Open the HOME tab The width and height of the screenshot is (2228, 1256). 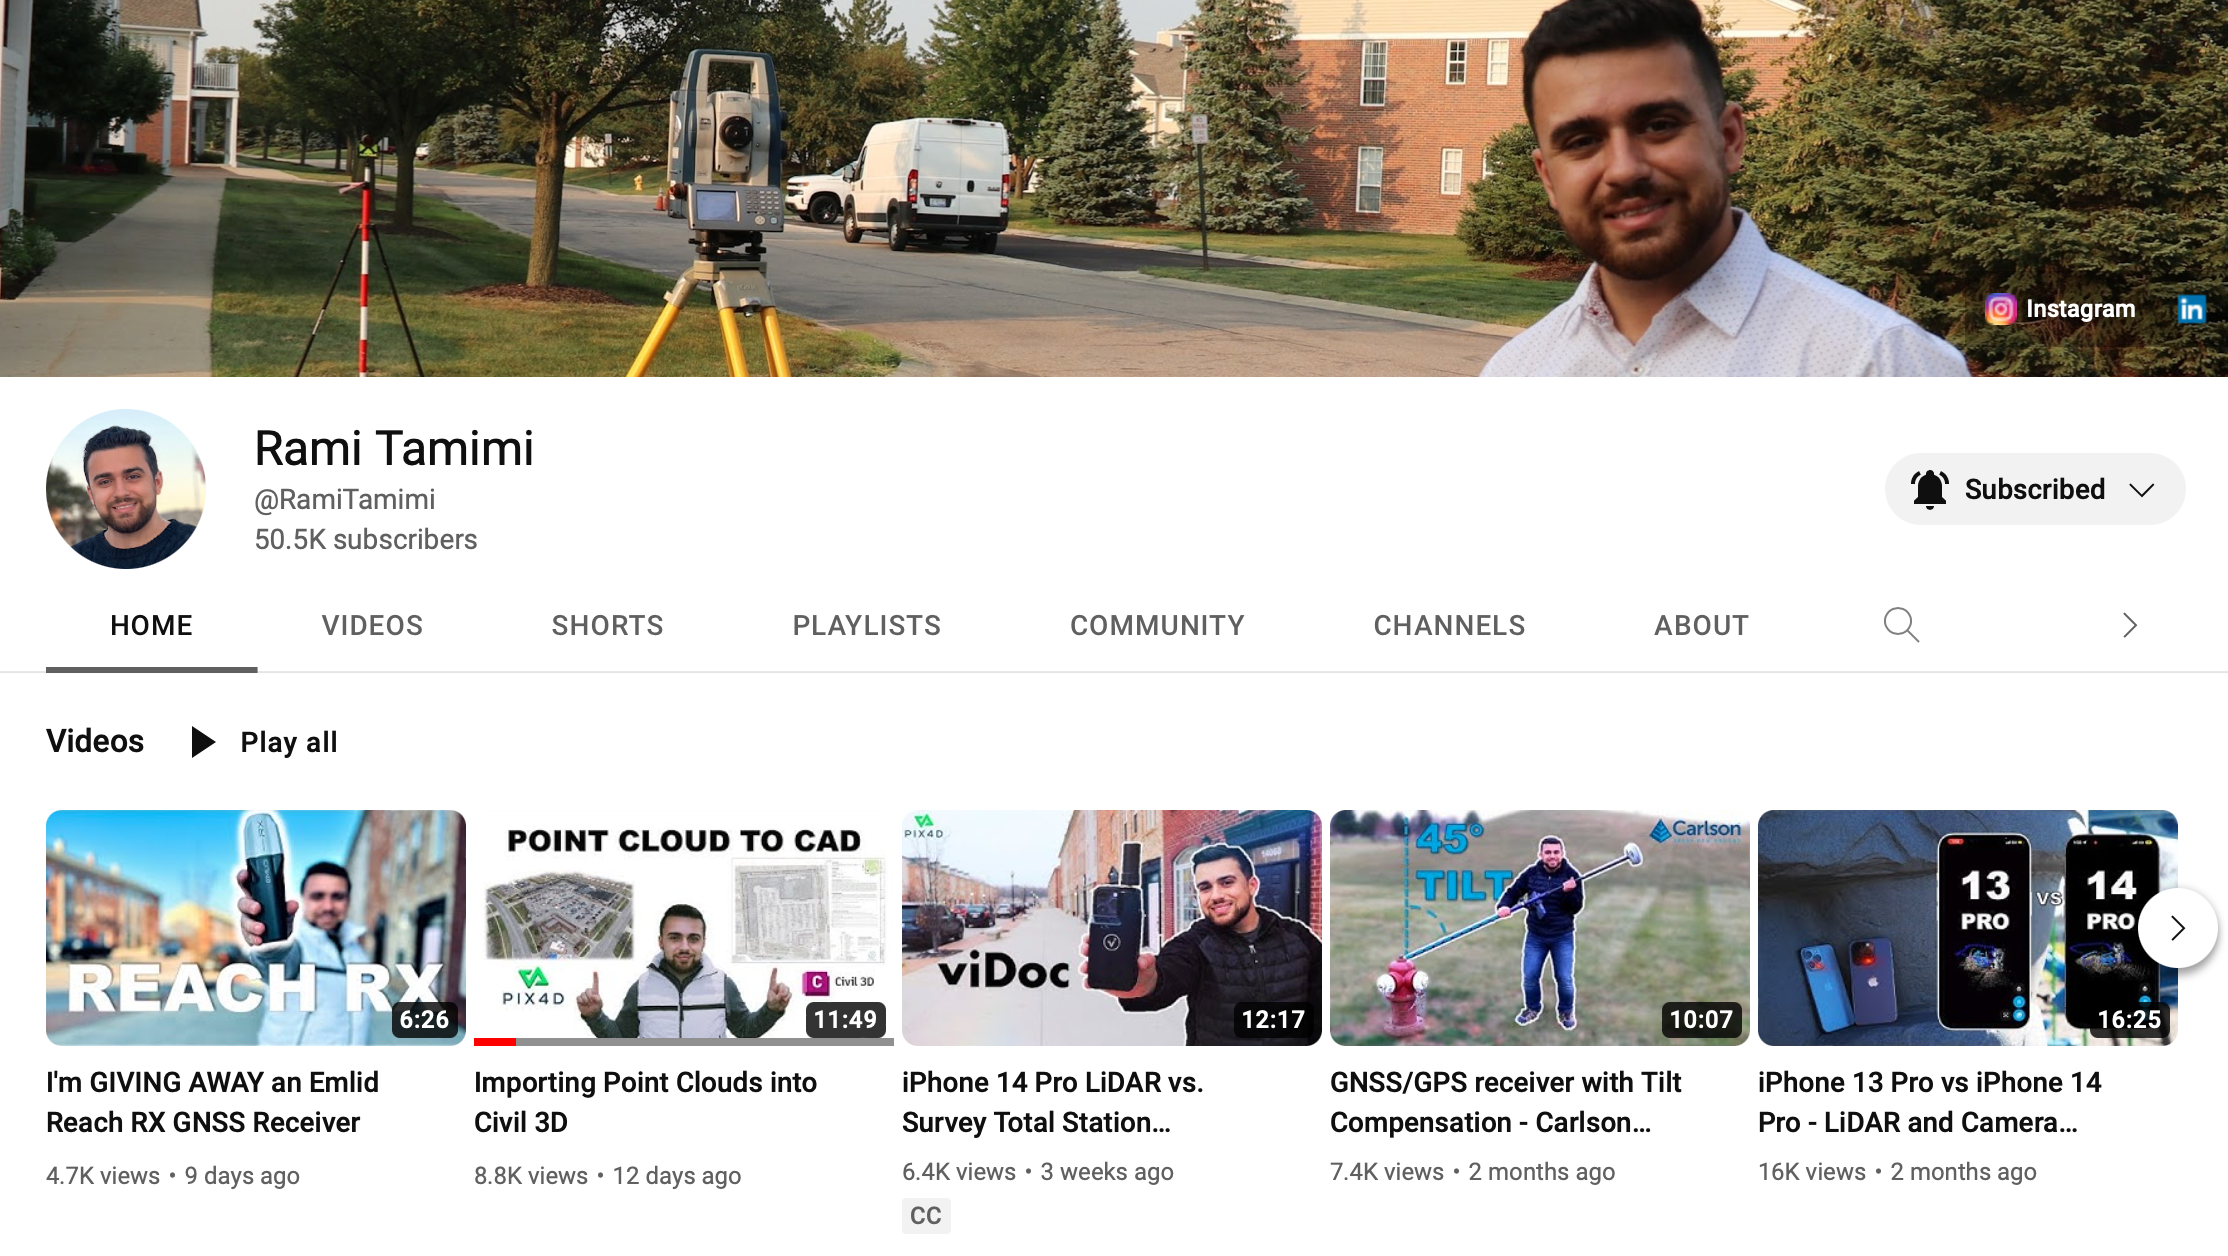[x=151, y=626]
